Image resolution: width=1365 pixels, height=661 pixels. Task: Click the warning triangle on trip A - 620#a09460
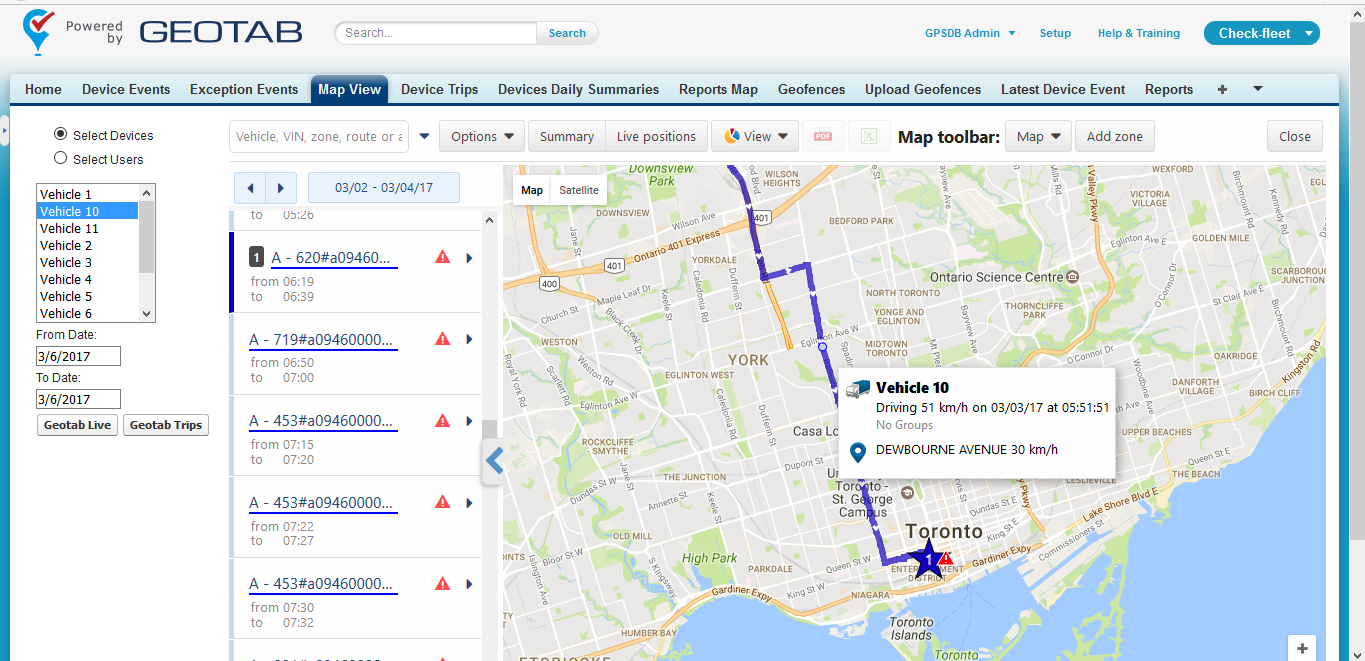(442, 257)
